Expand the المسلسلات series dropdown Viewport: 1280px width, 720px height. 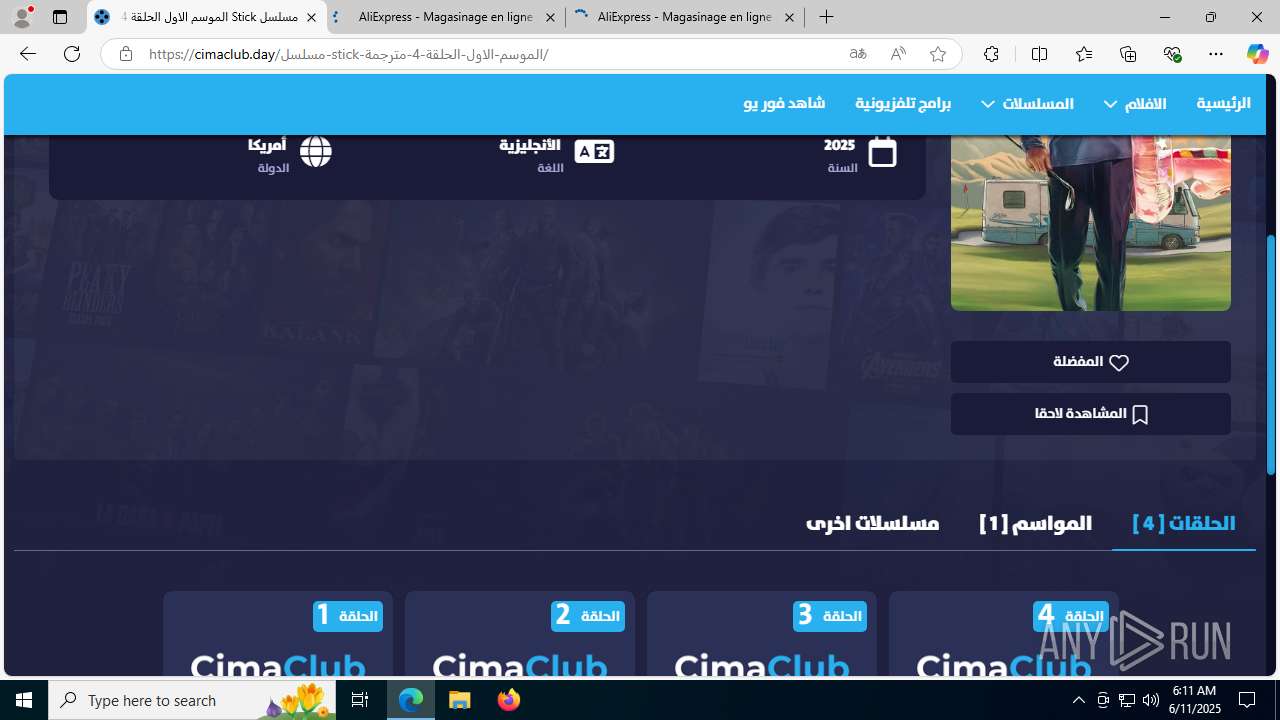[x=1027, y=103]
